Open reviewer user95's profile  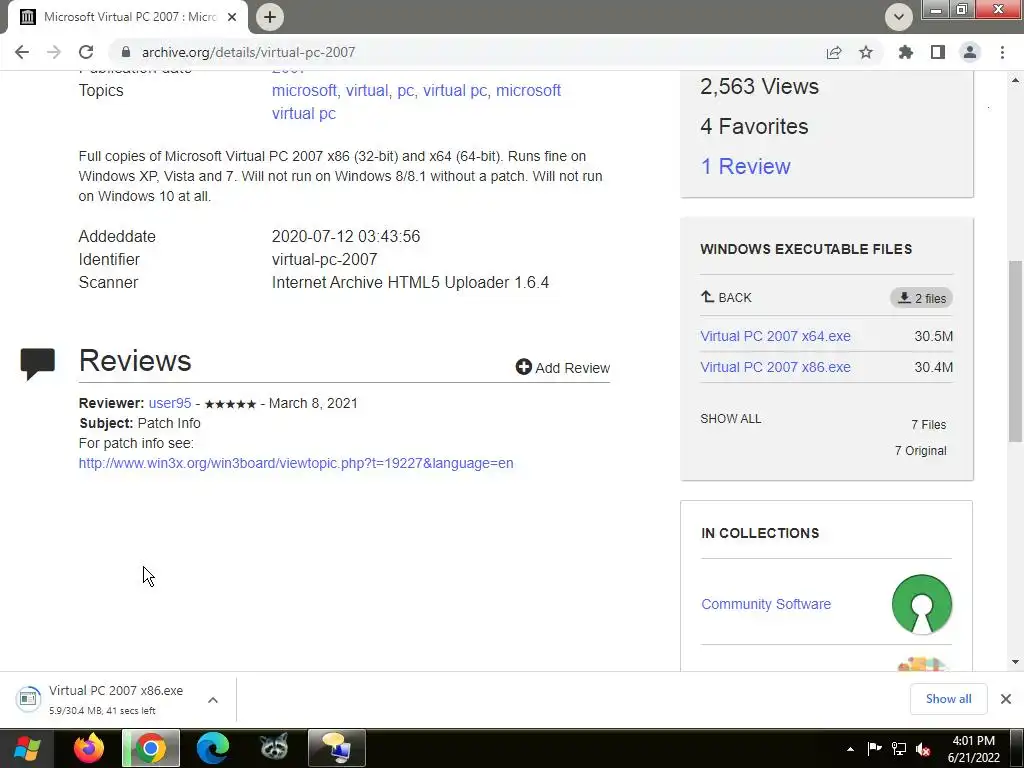point(170,403)
